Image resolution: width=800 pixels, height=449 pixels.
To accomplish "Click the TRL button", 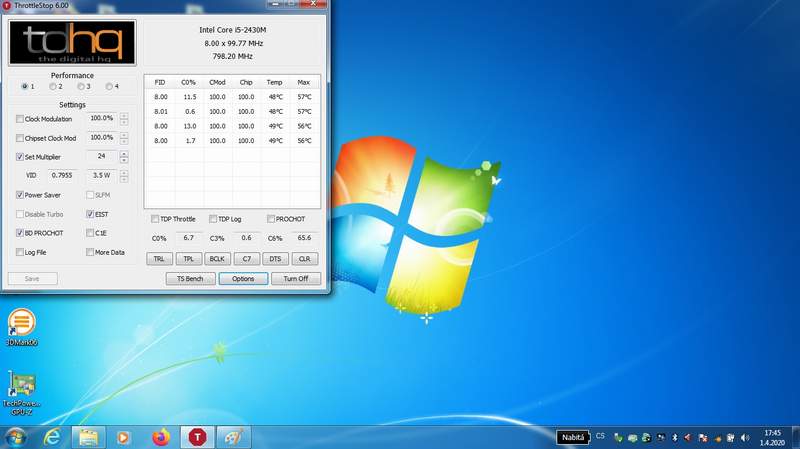I will (x=159, y=259).
